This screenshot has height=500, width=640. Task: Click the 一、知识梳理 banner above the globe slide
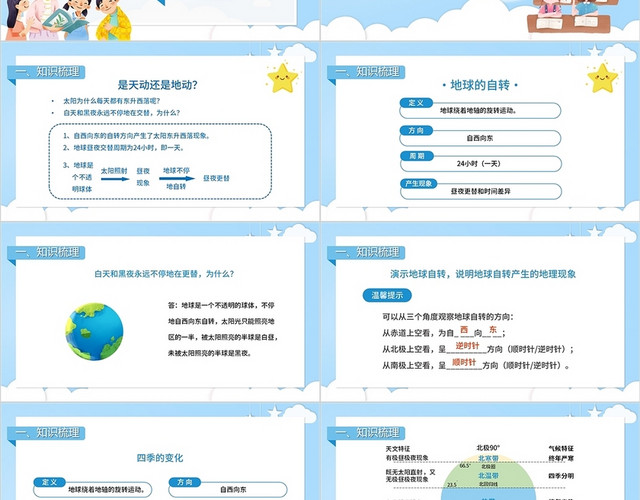[x=46, y=253]
